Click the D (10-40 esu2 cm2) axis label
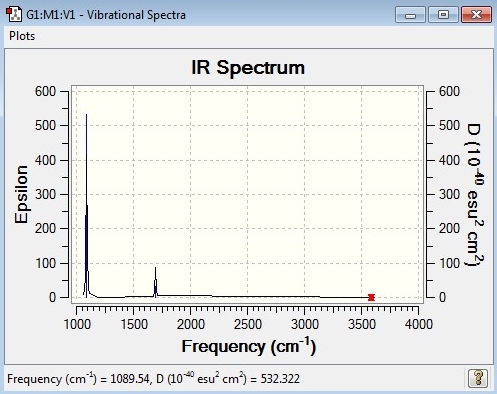Viewport: 497px width, 394px height. click(x=474, y=195)
